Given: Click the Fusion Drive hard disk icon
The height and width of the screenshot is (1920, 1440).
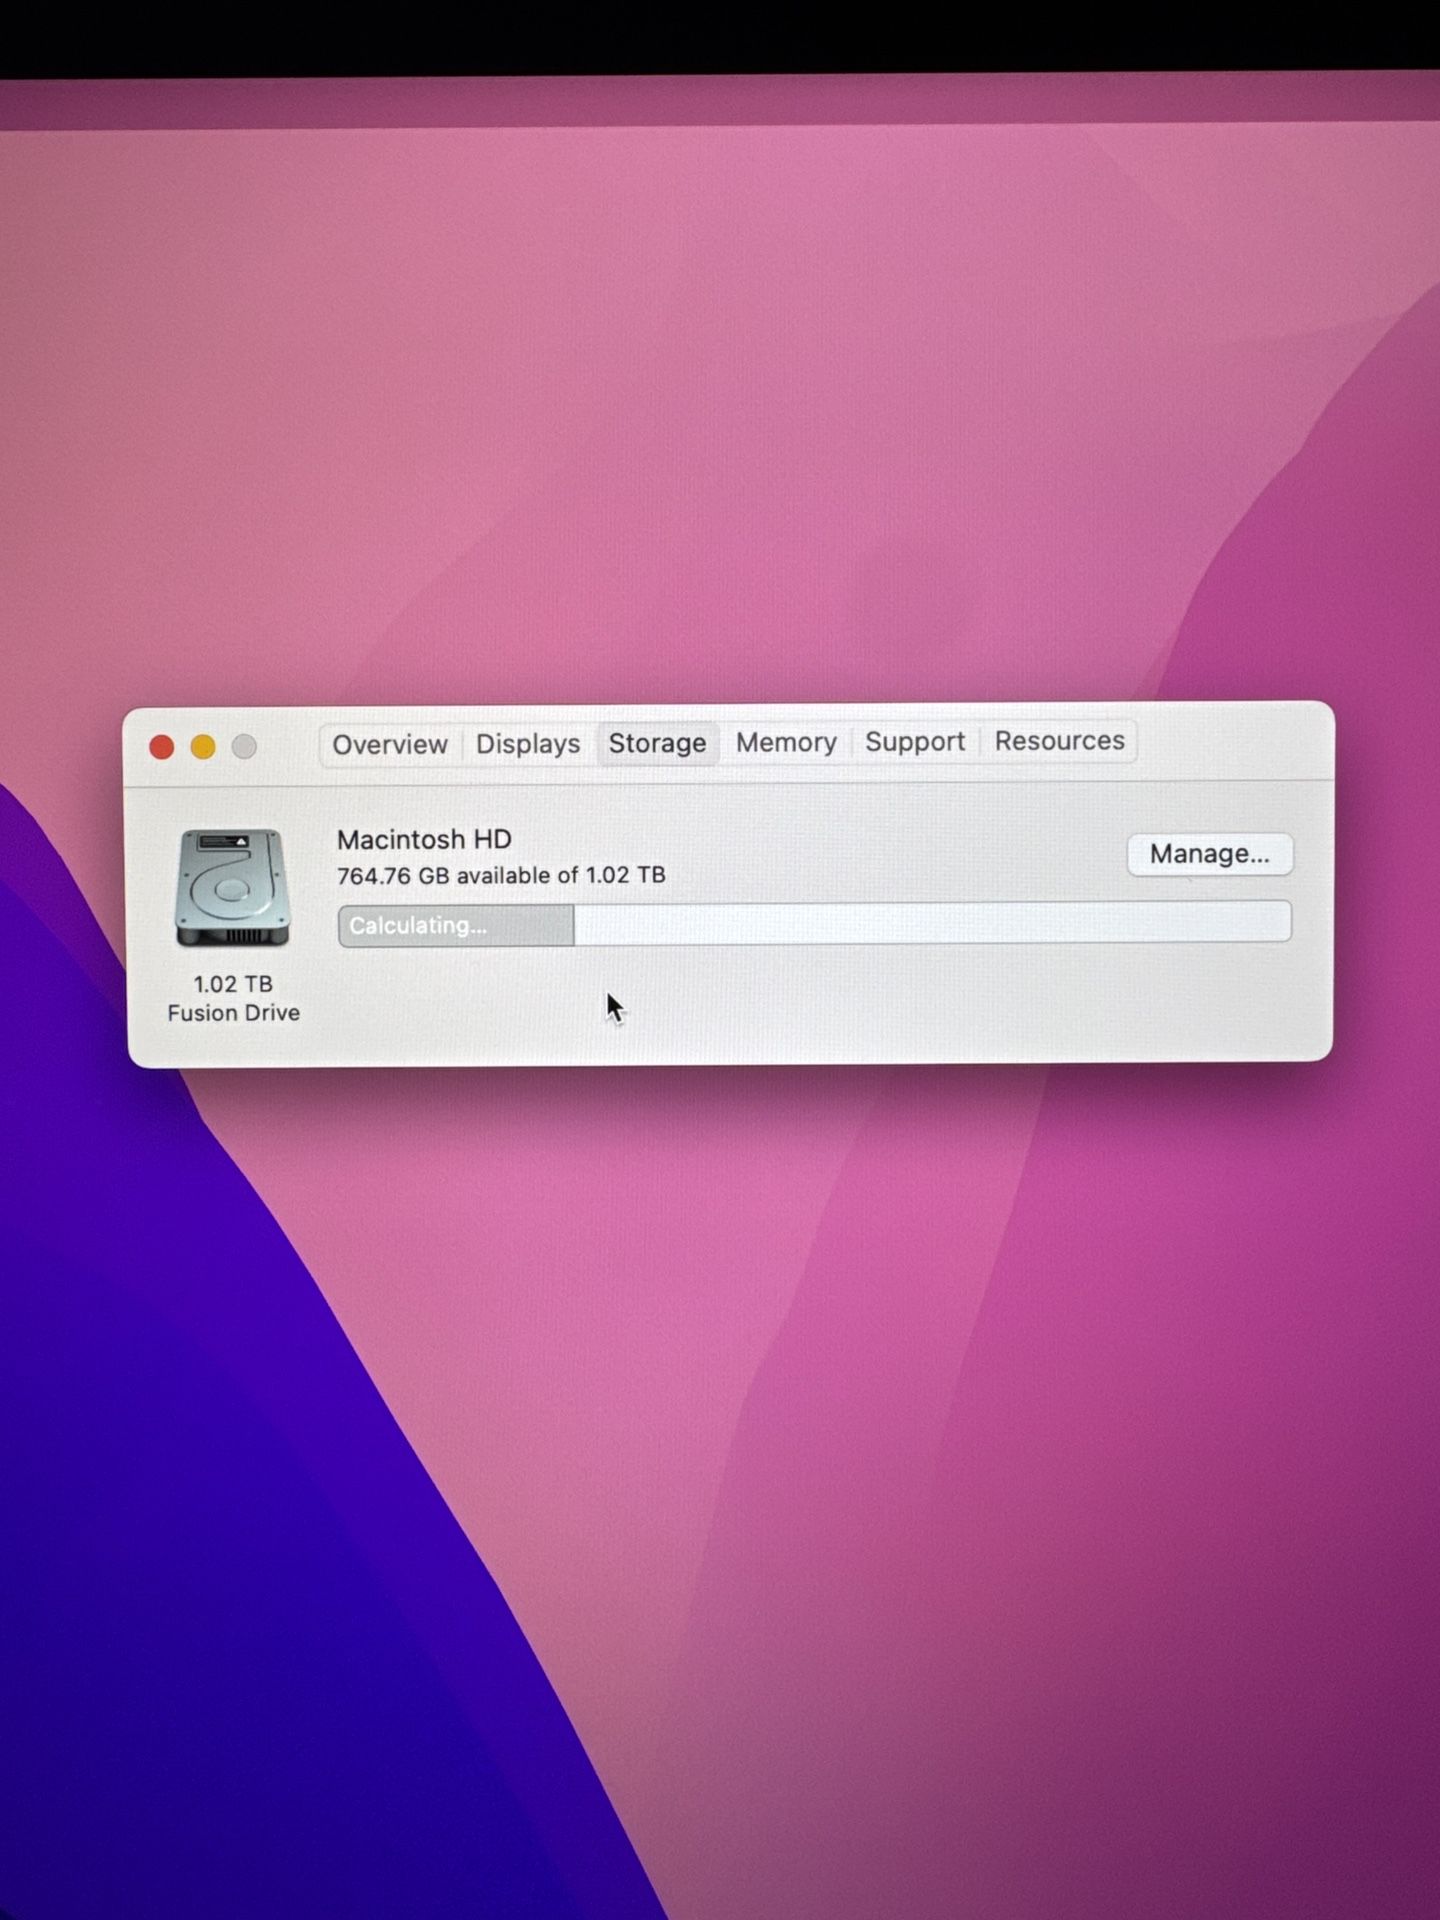Looking at the screenshot, I should pos(233,887).
